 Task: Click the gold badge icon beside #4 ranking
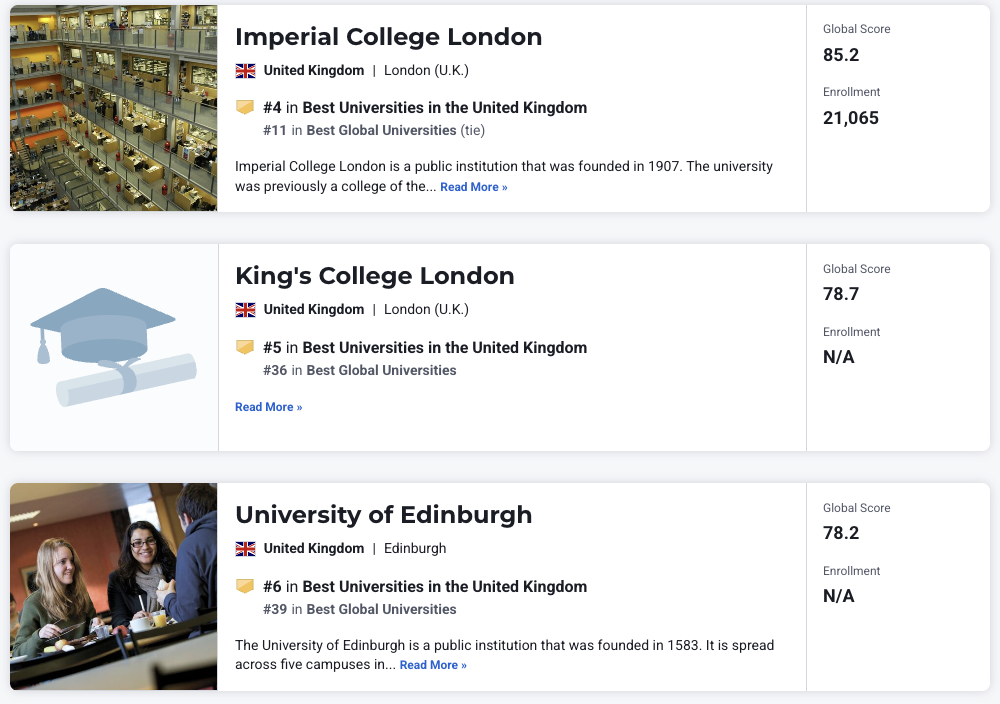point(245,107)
